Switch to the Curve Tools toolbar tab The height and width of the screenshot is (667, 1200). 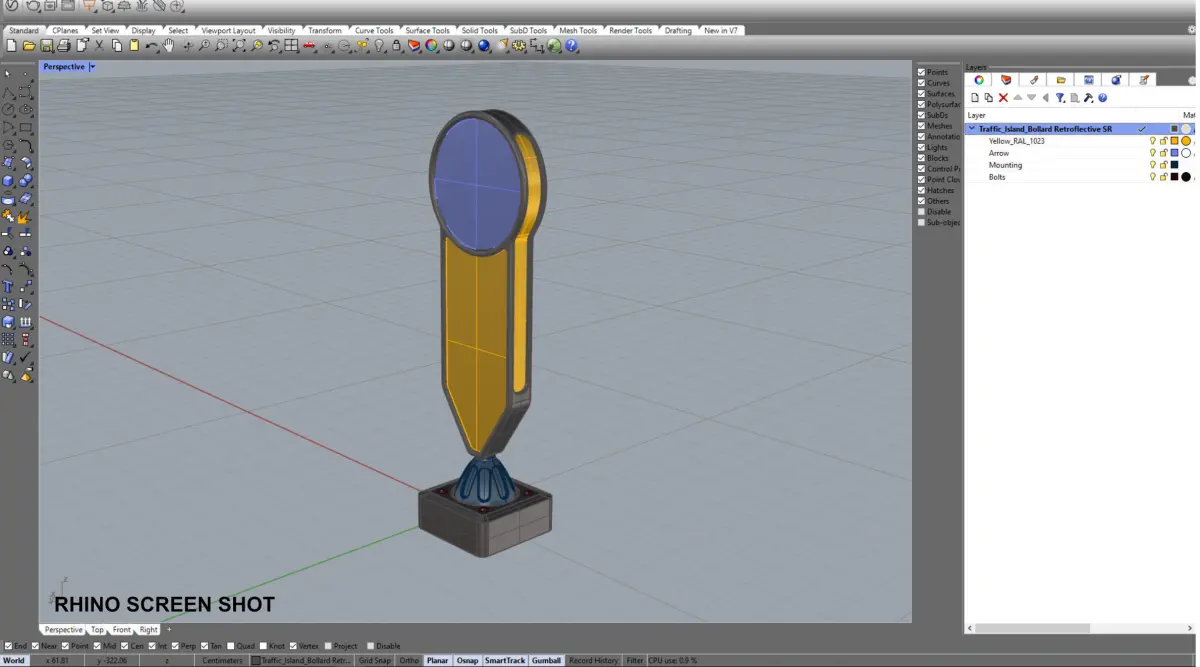click(x=374, y=31)
